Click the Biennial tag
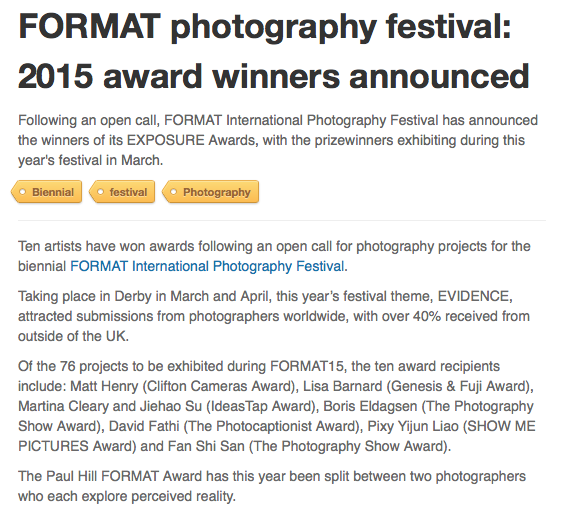 (x=47, y=192)
